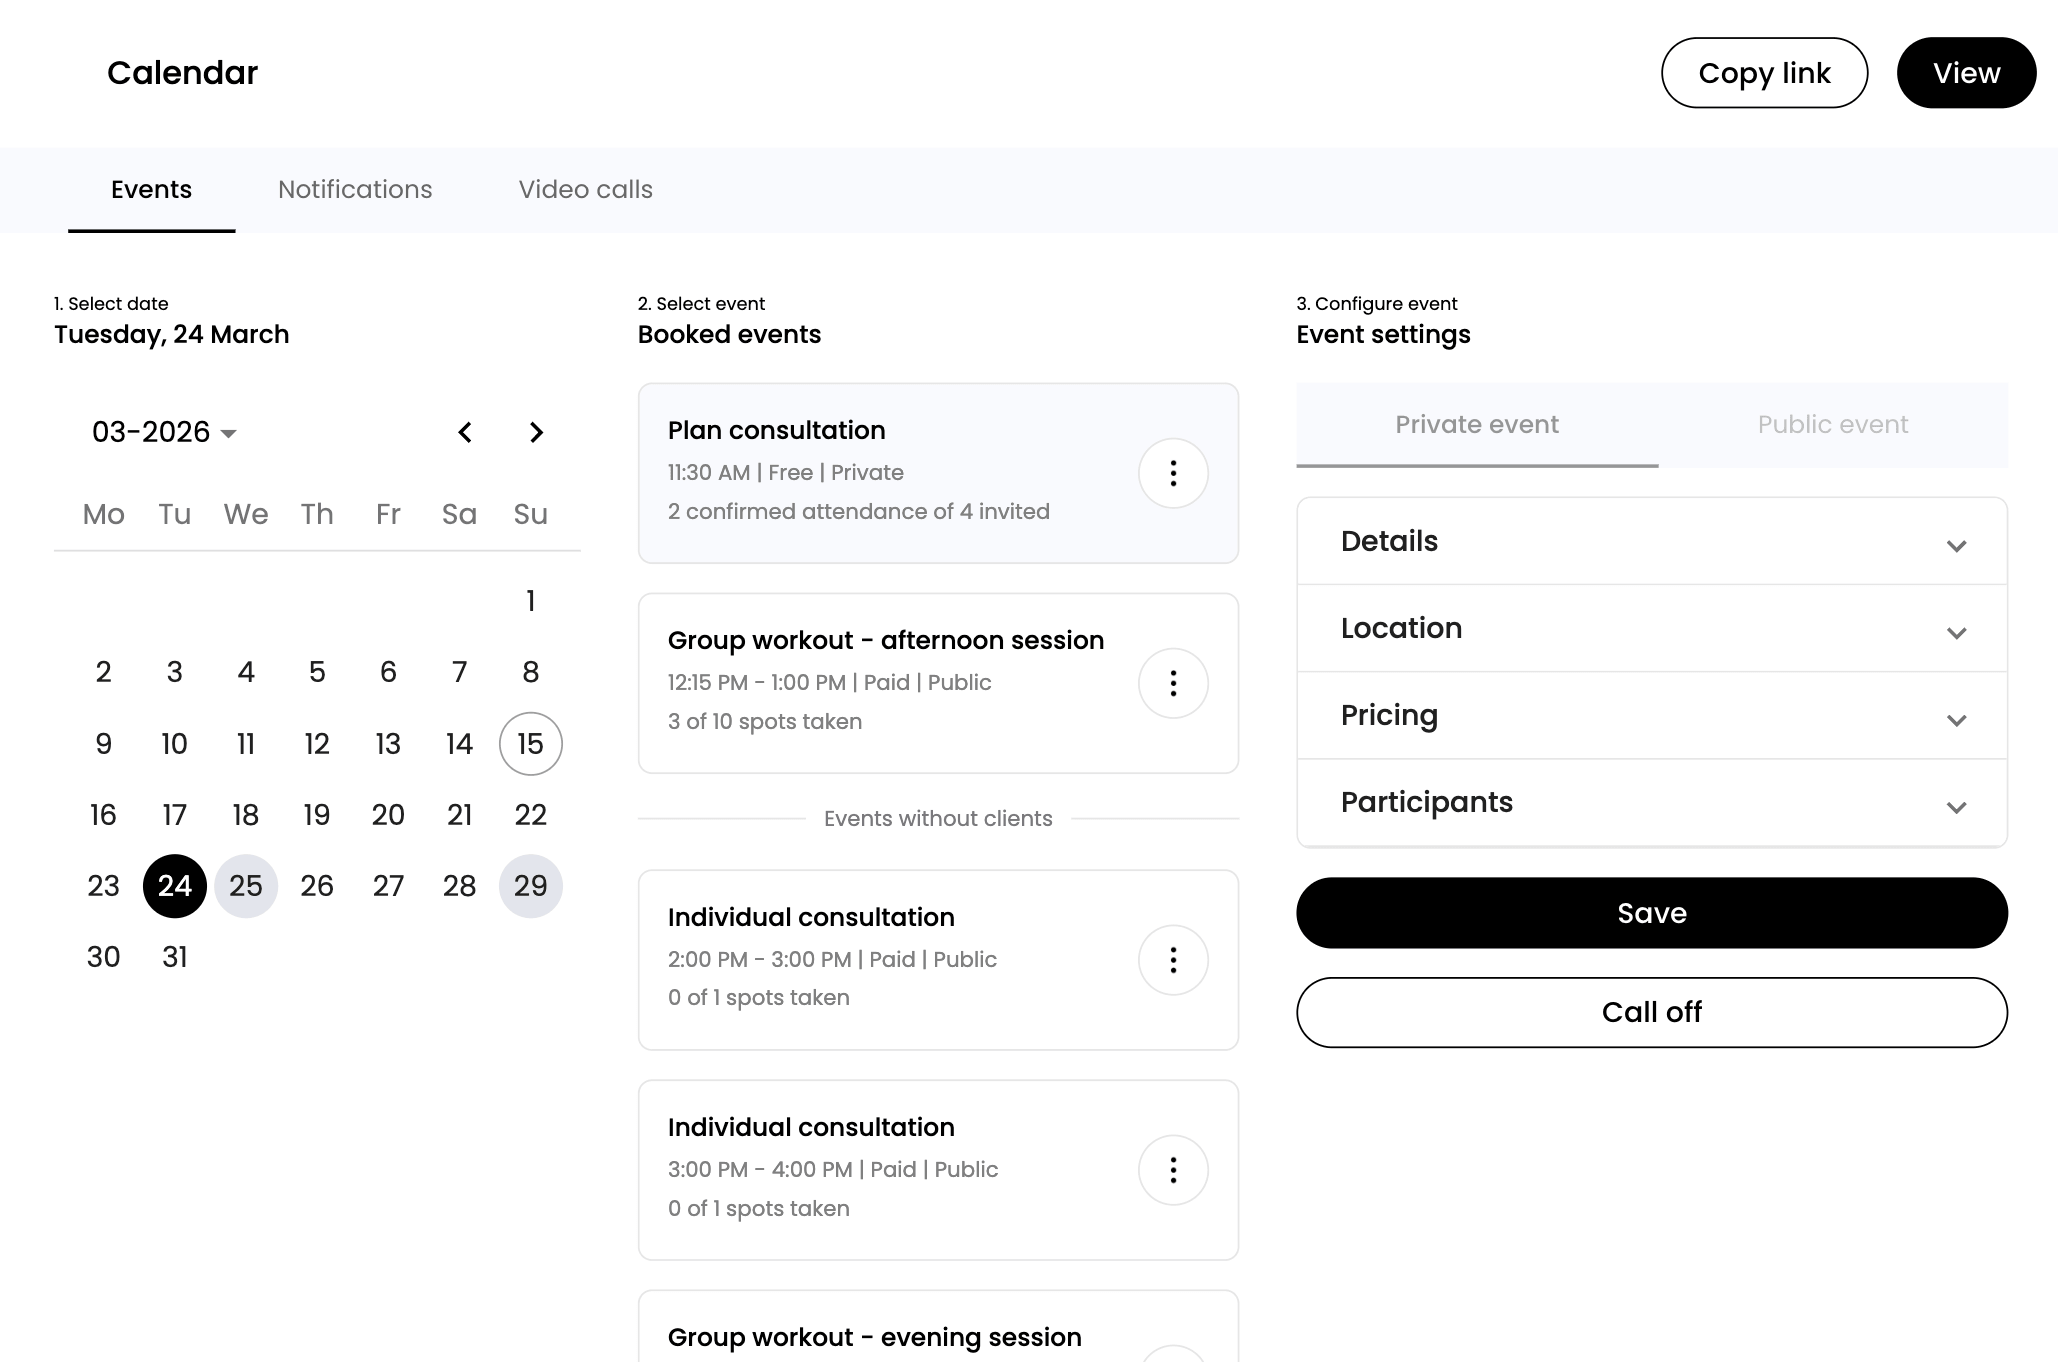Expand the Location section
2058x1362 pixels.
pyautogui.click(x=1651, y=628)
